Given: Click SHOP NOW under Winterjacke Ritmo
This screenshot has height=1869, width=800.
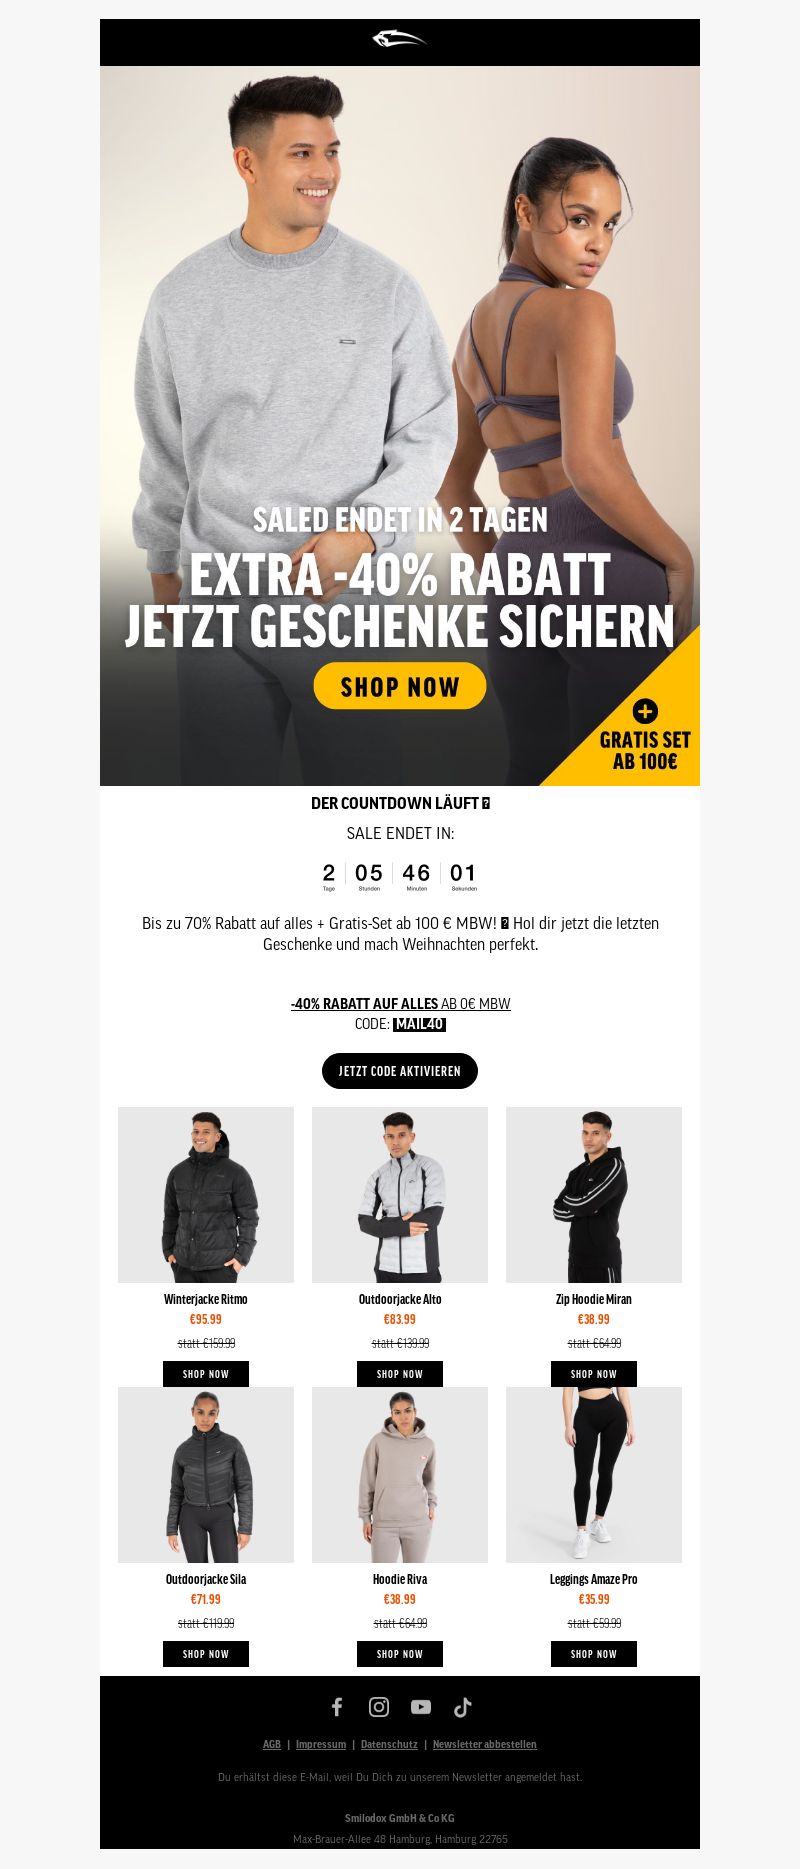Looking at the screenshot, I should click(x=206, y=1374).
